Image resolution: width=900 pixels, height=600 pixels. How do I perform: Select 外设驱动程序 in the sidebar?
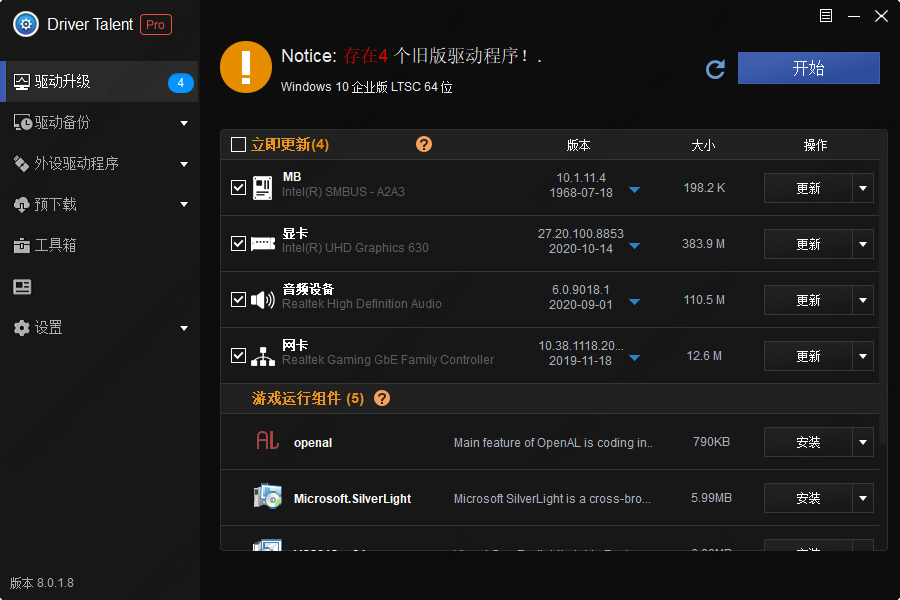click(99, 164)
